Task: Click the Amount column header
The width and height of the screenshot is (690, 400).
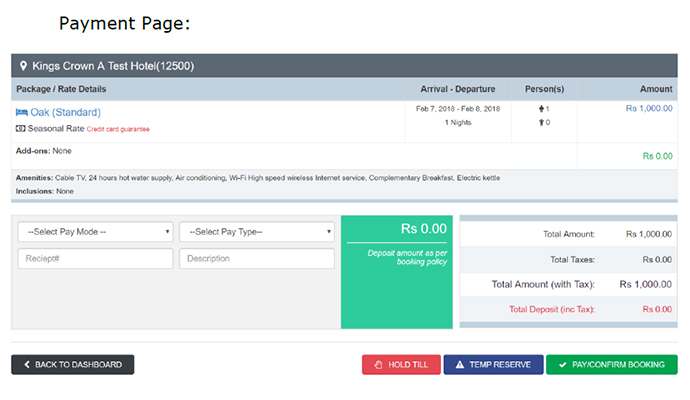Action: tap(656, 89)
